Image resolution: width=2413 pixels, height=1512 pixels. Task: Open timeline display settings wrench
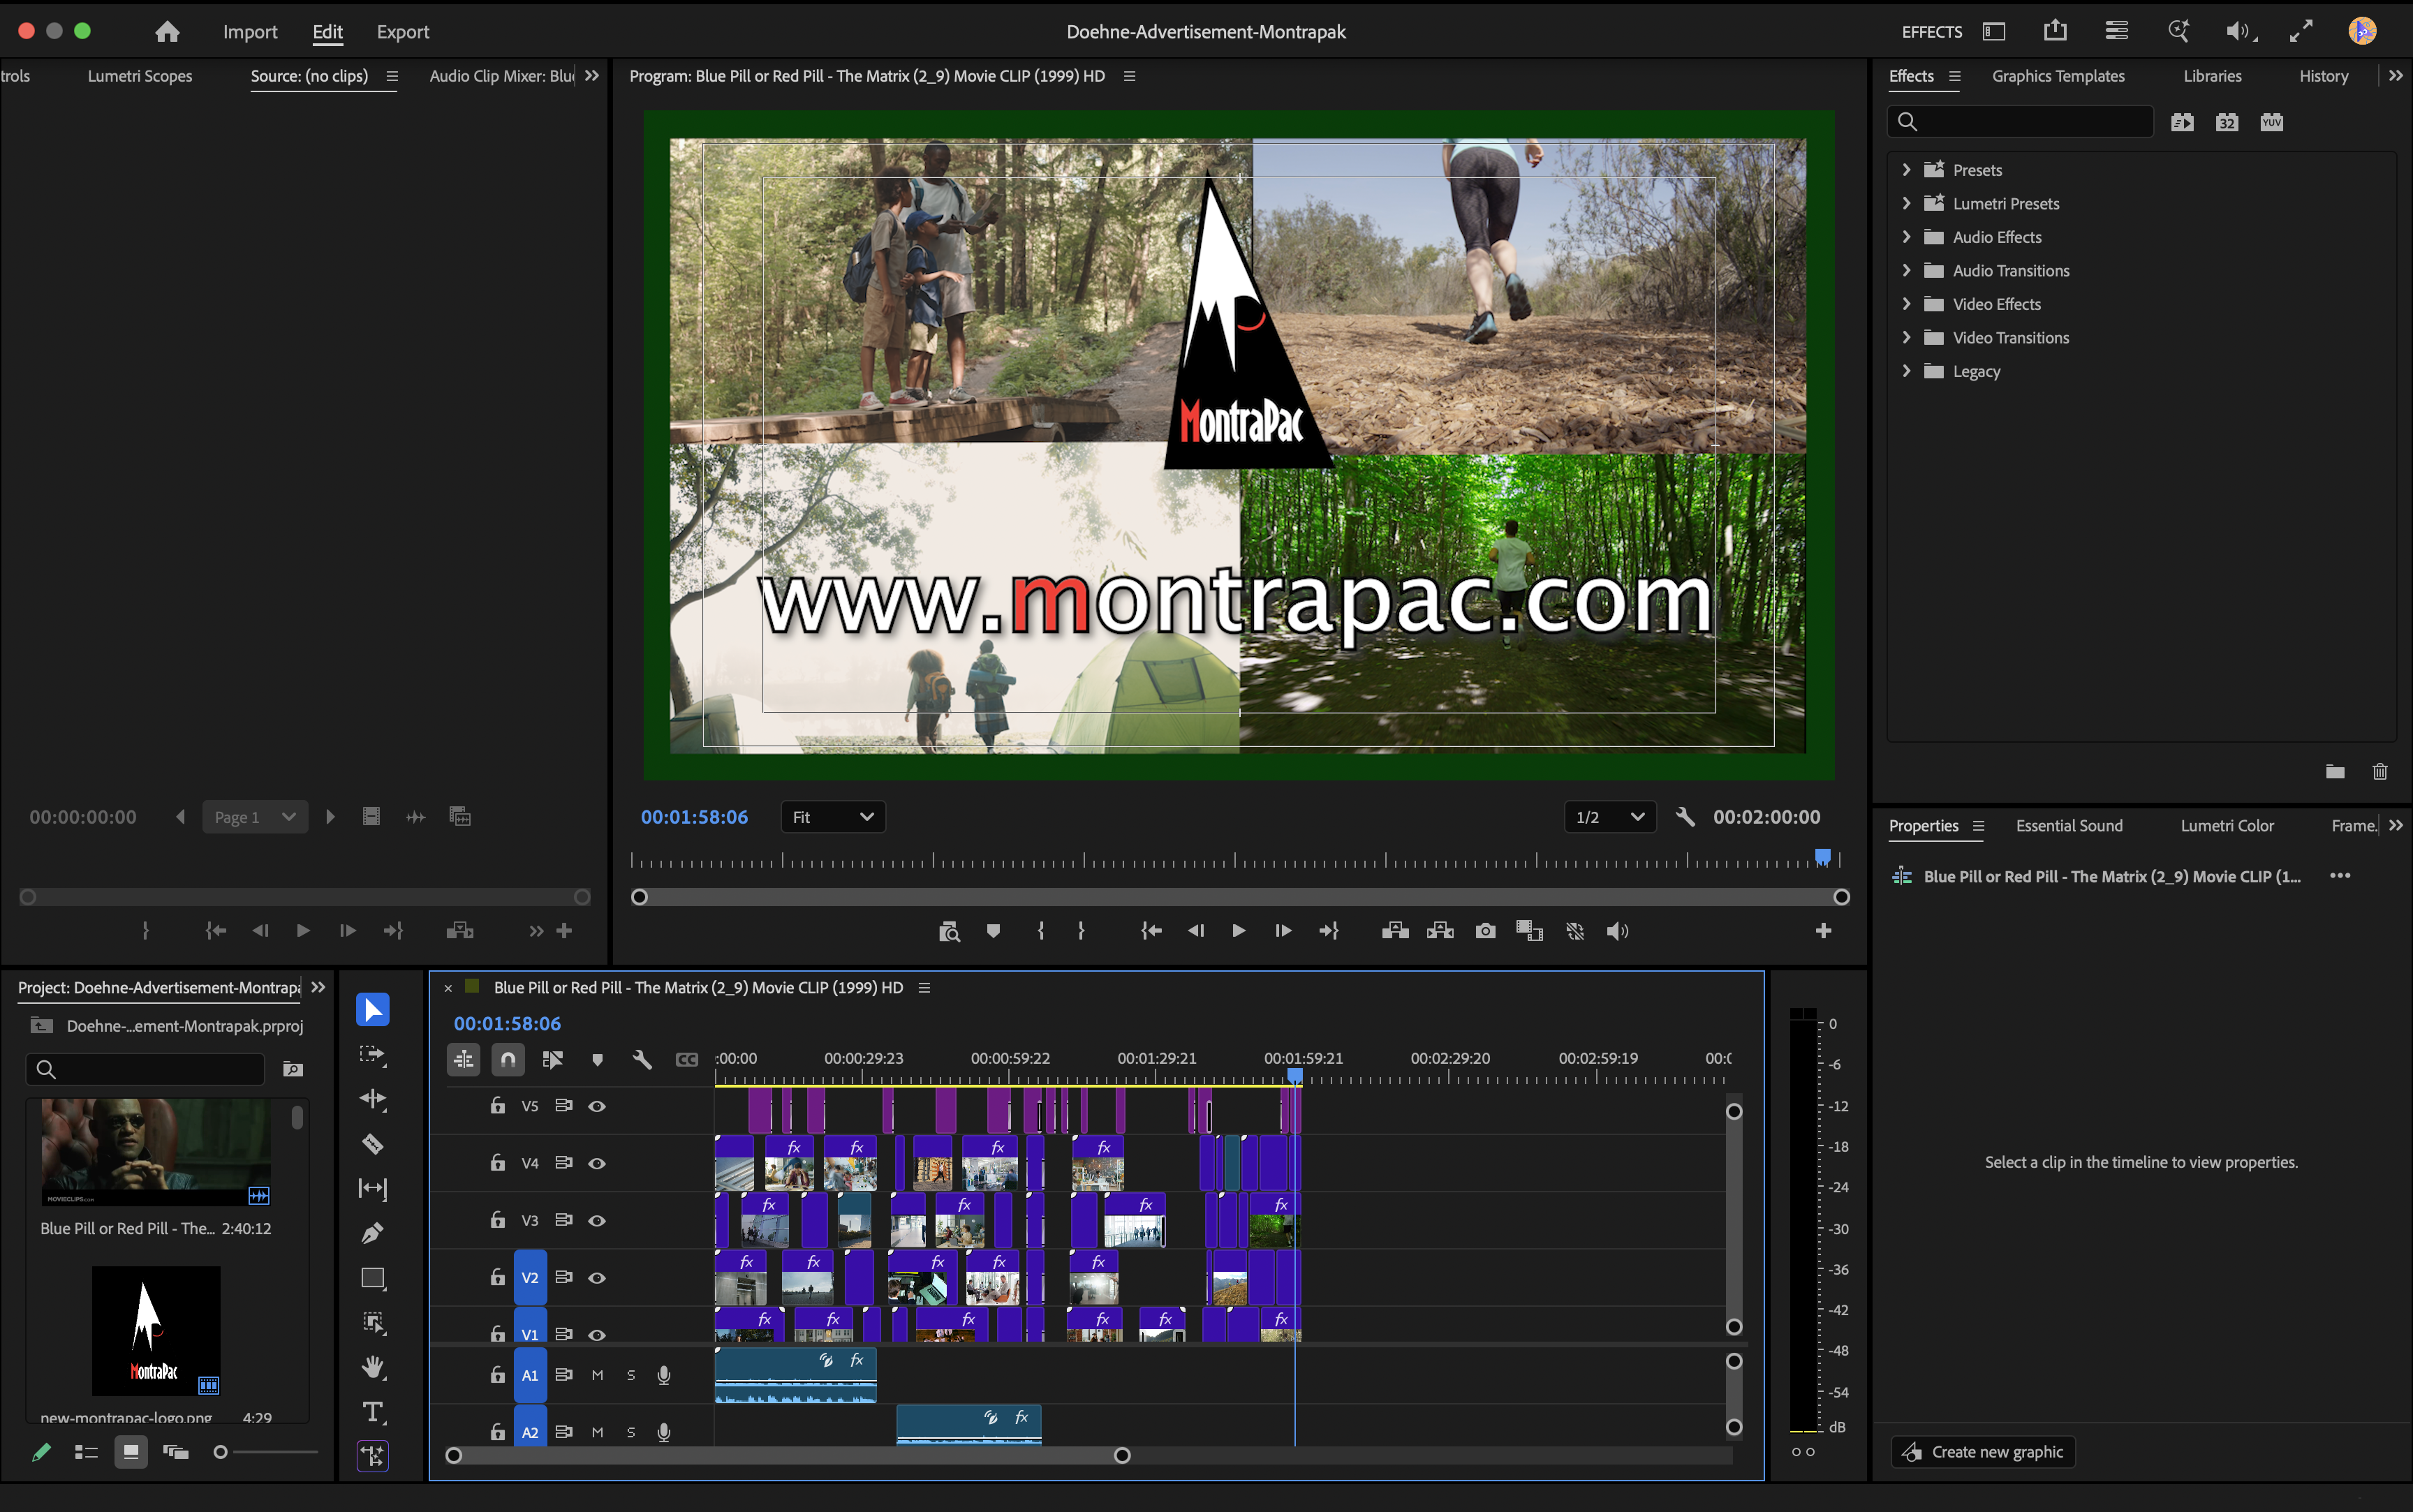[642, 1059]
